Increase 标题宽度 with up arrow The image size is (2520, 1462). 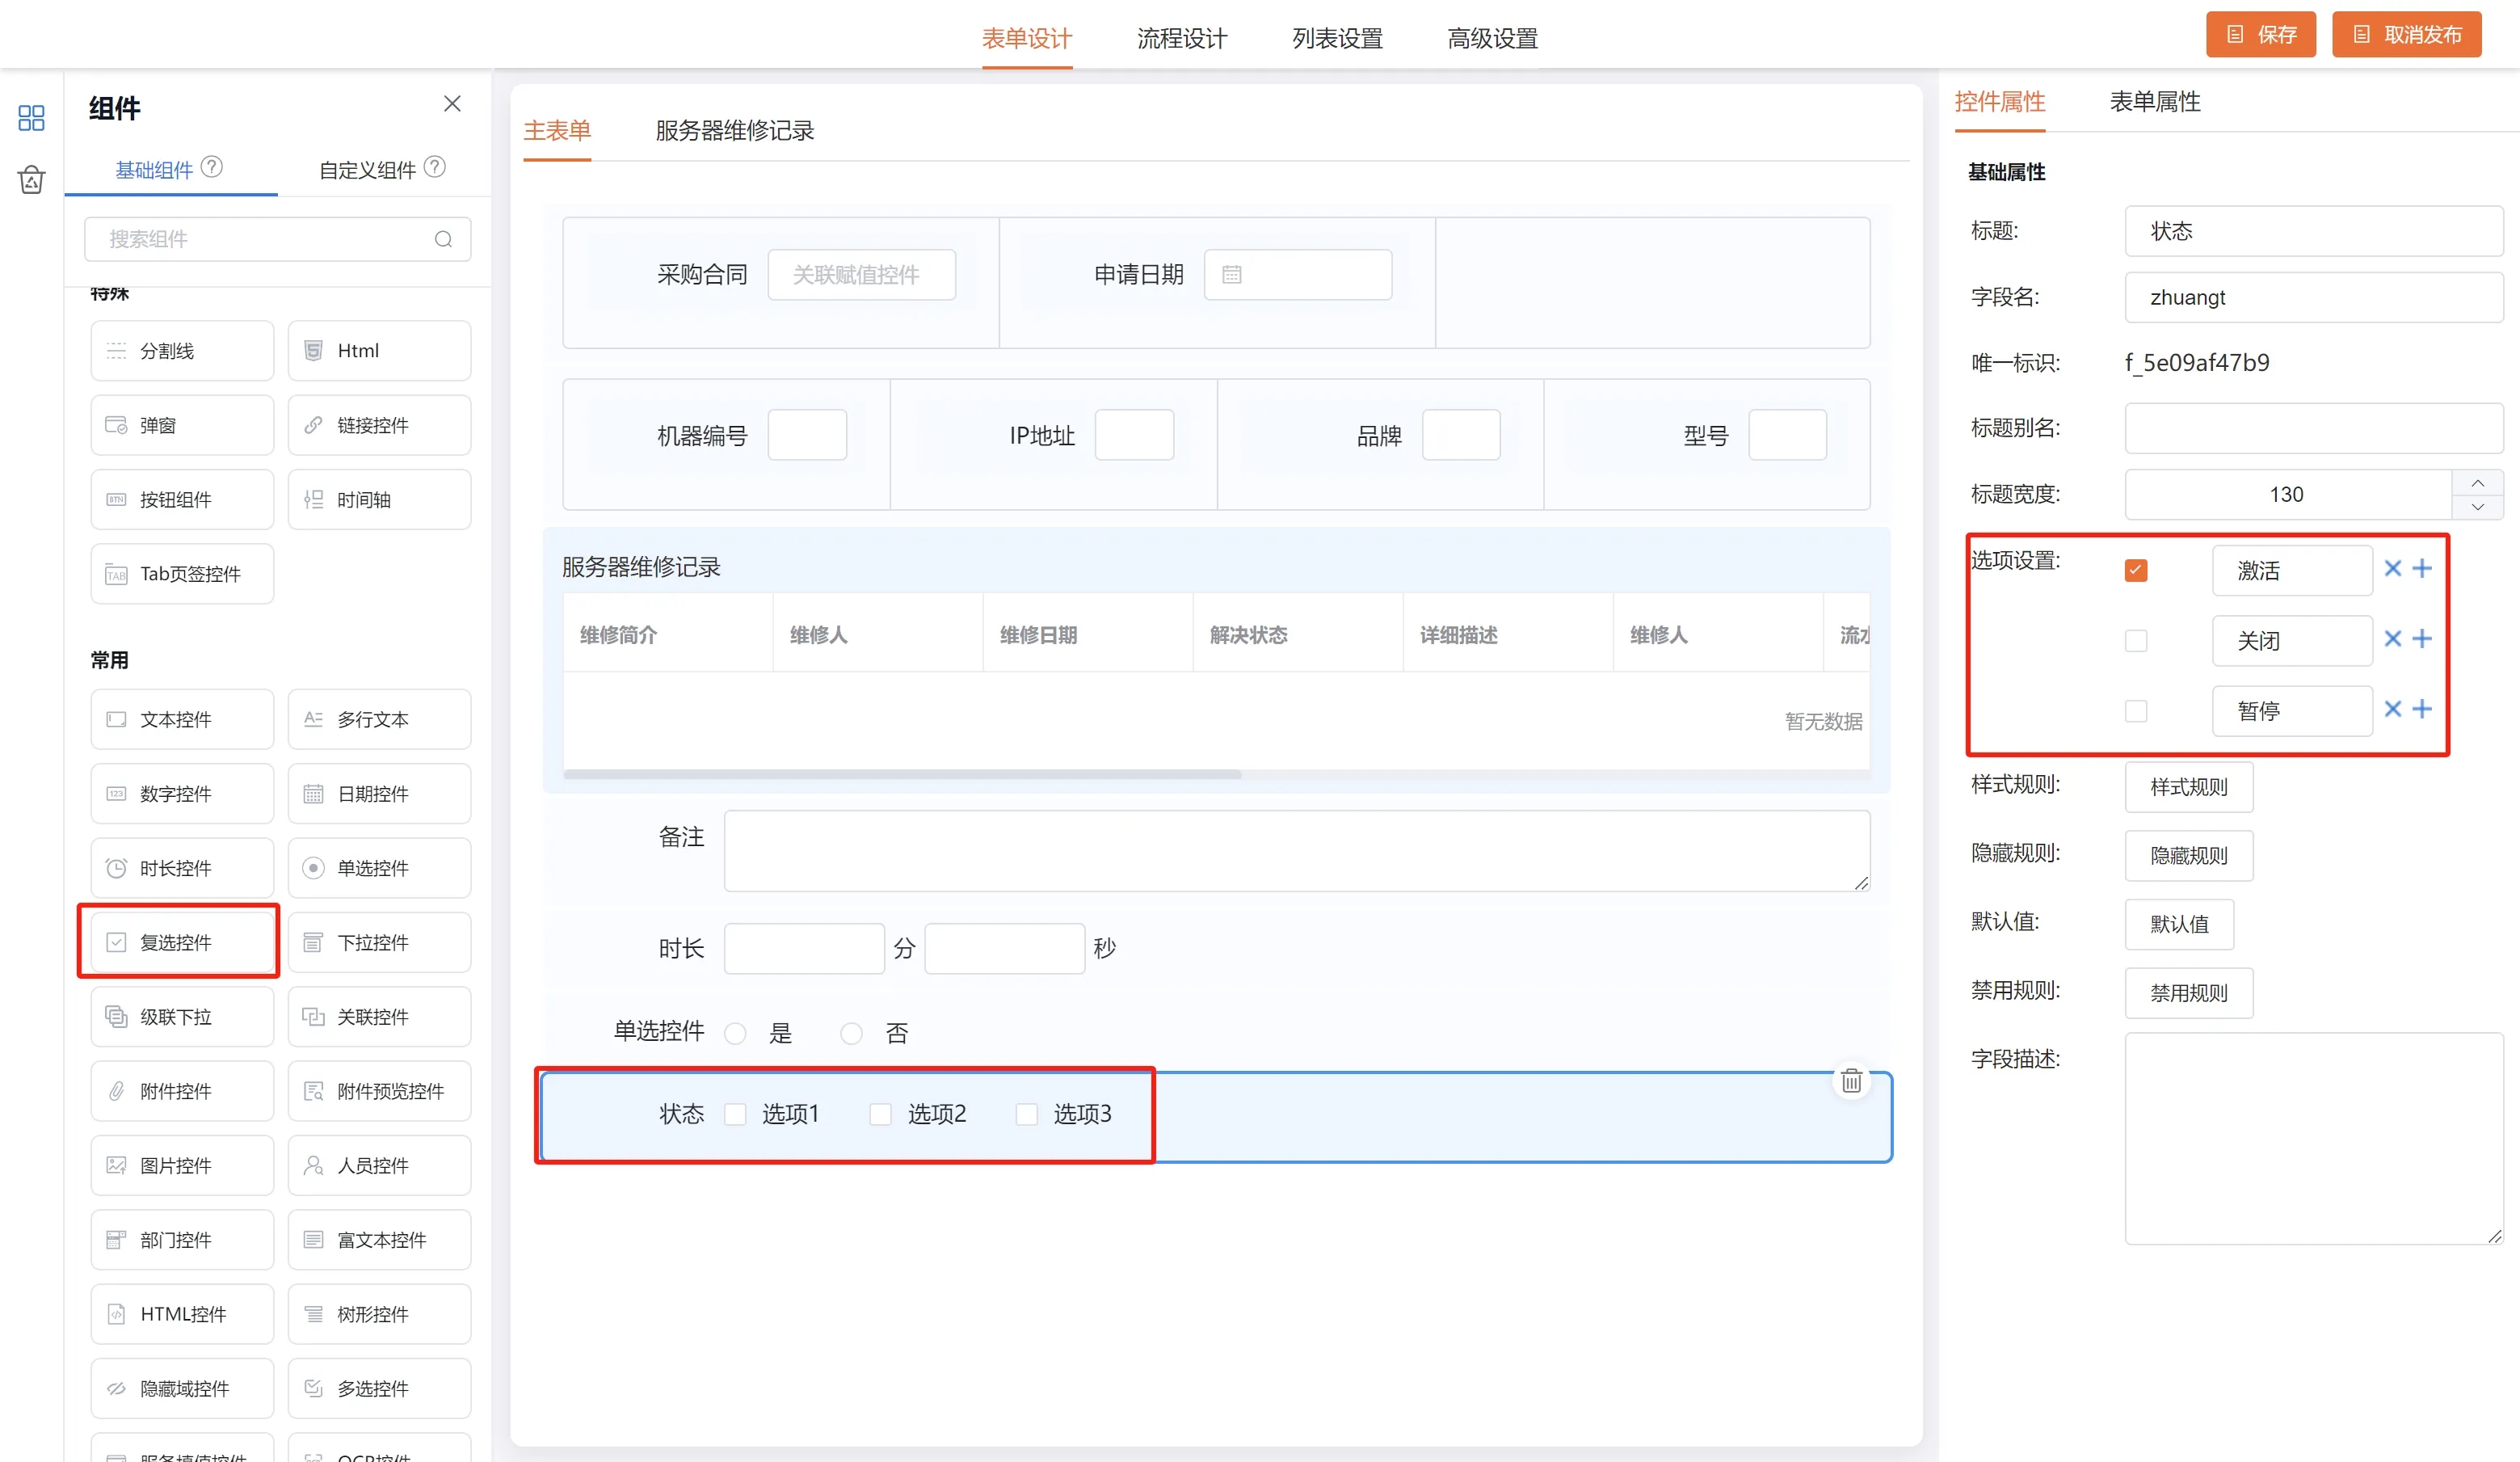click(x=2477, y=483)
